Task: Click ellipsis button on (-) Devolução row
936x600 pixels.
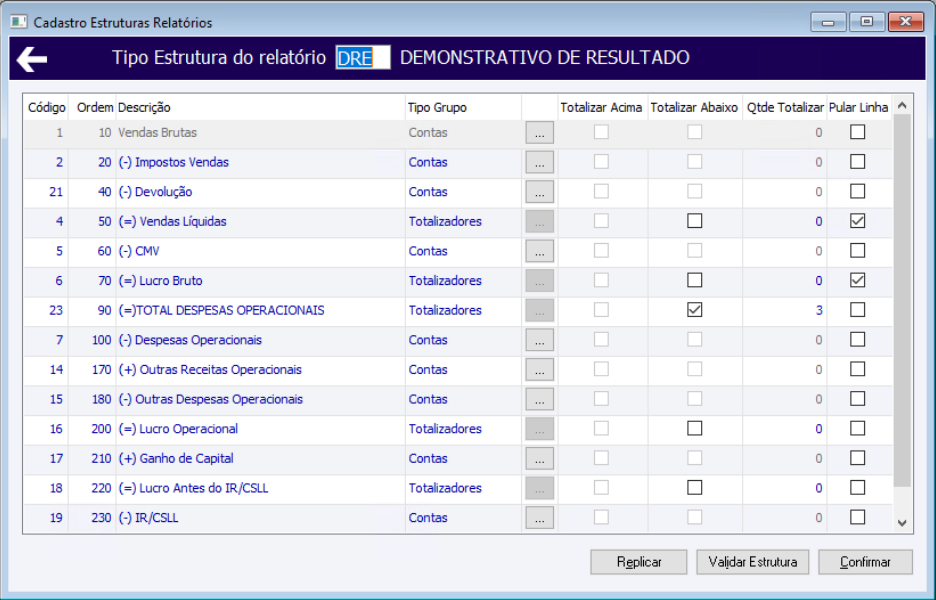Action: [x=539, y=192]
